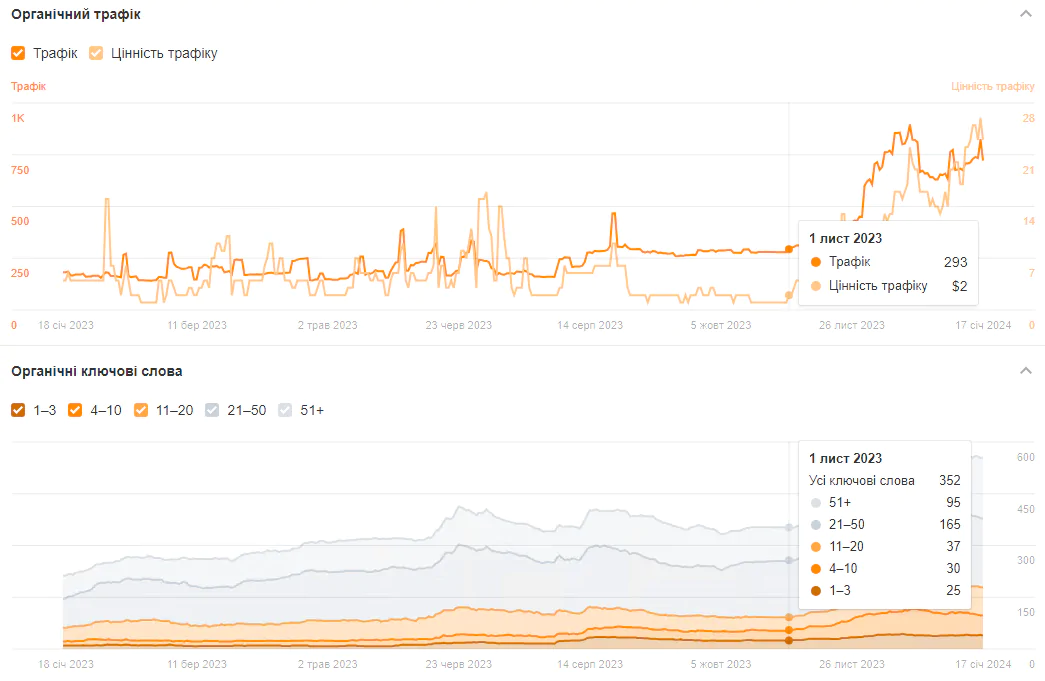Image resolution: width=1045 pixels, height=681 pixels.
Task: Uncheck the Трафік legend checkbox
Action: pos(18,53)
